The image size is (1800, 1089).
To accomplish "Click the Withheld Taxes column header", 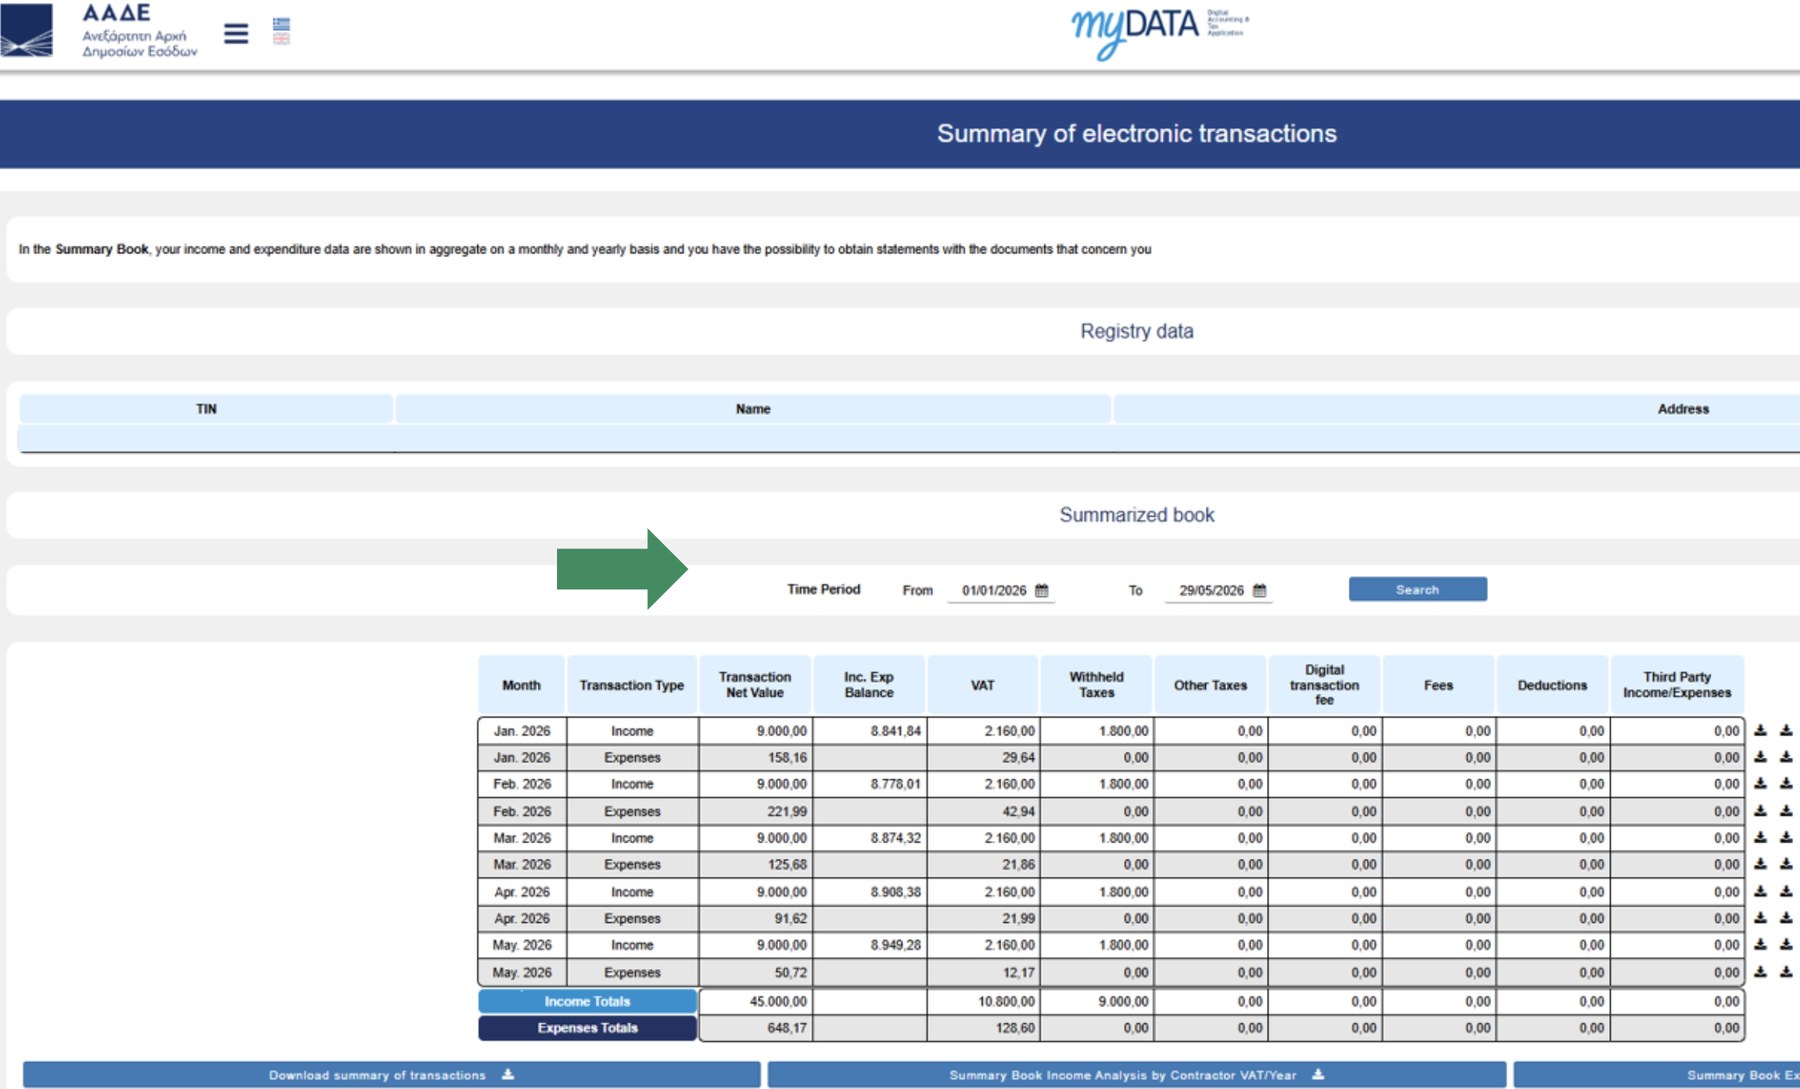I will tap(1097, 685).
